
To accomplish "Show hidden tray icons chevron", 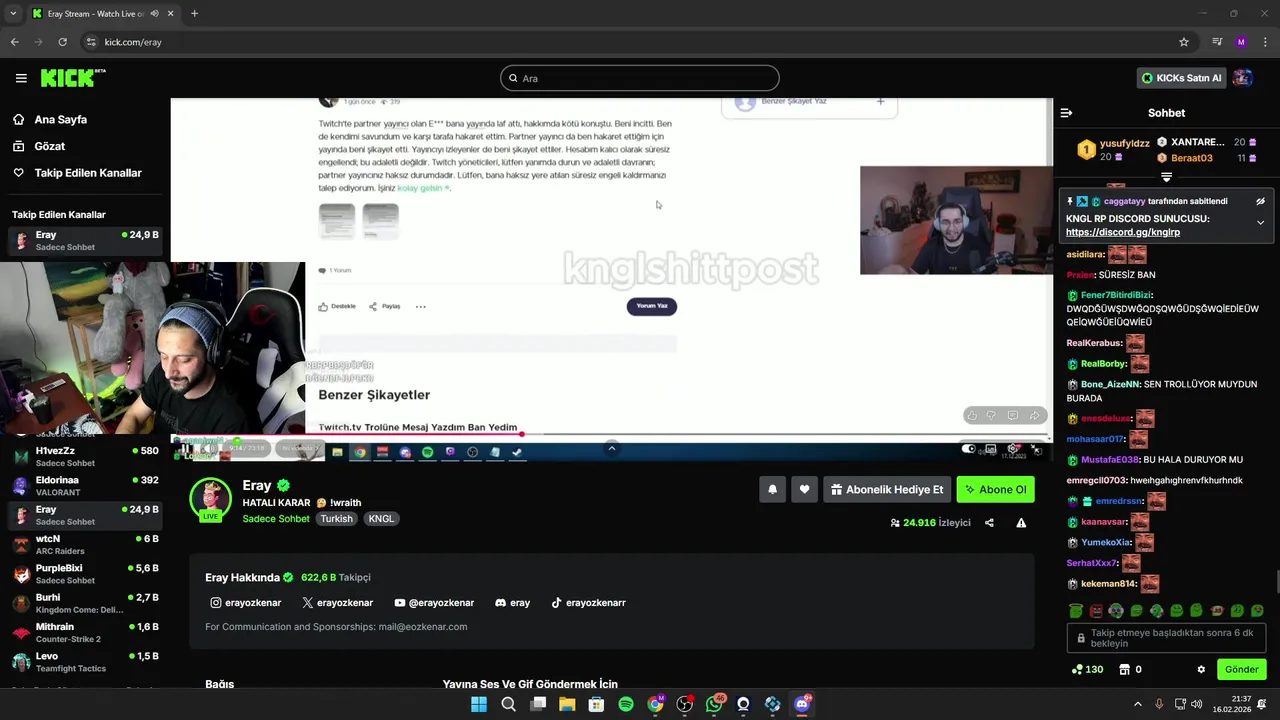I will point(1137,704).
